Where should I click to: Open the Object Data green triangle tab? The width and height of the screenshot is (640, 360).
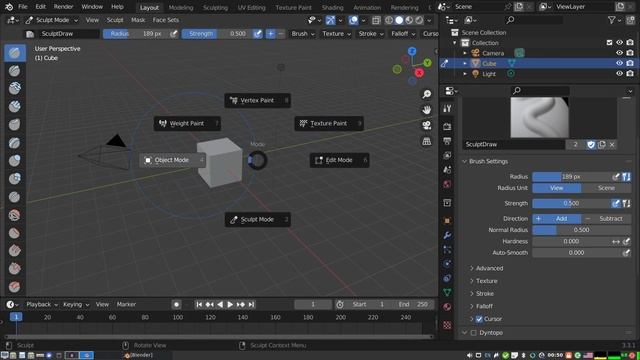click(x=447, y=293)
